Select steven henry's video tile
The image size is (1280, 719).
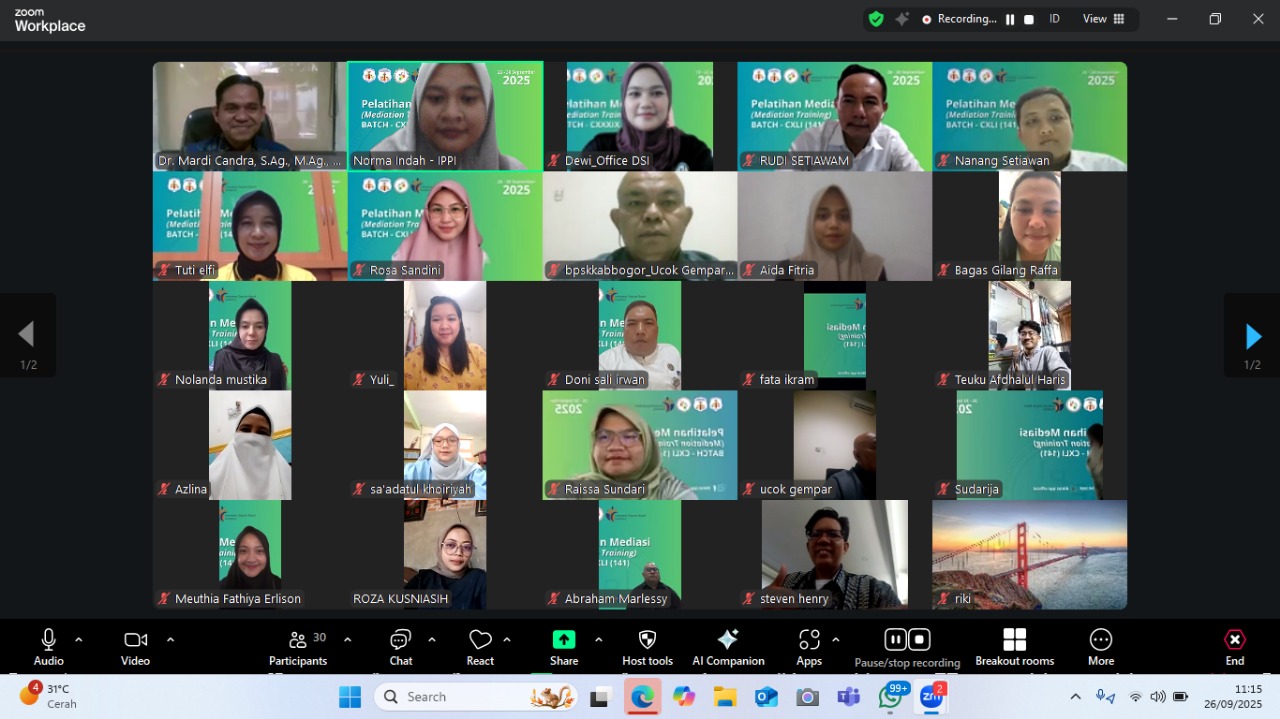(x=834, y=554)
